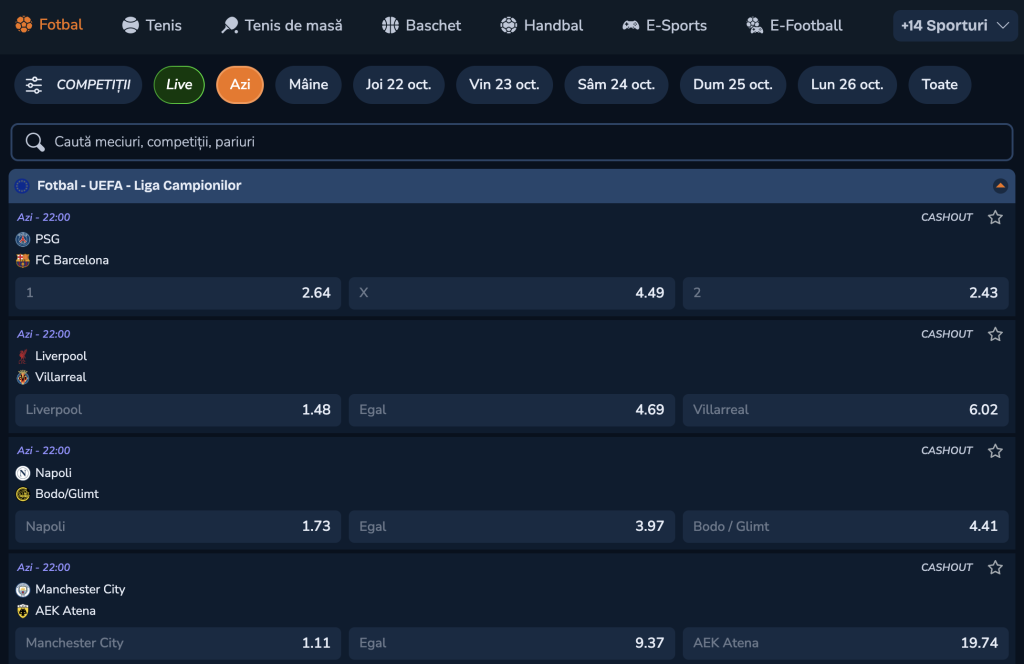Toggle the Live filter
1024x664 pixels.
(x=179, y=85)
